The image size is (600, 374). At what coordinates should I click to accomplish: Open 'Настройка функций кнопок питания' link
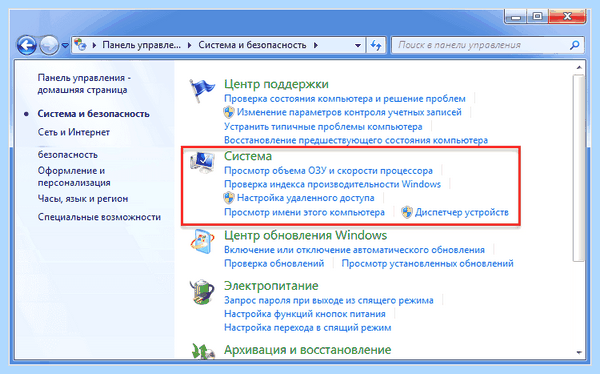(305, 314)
